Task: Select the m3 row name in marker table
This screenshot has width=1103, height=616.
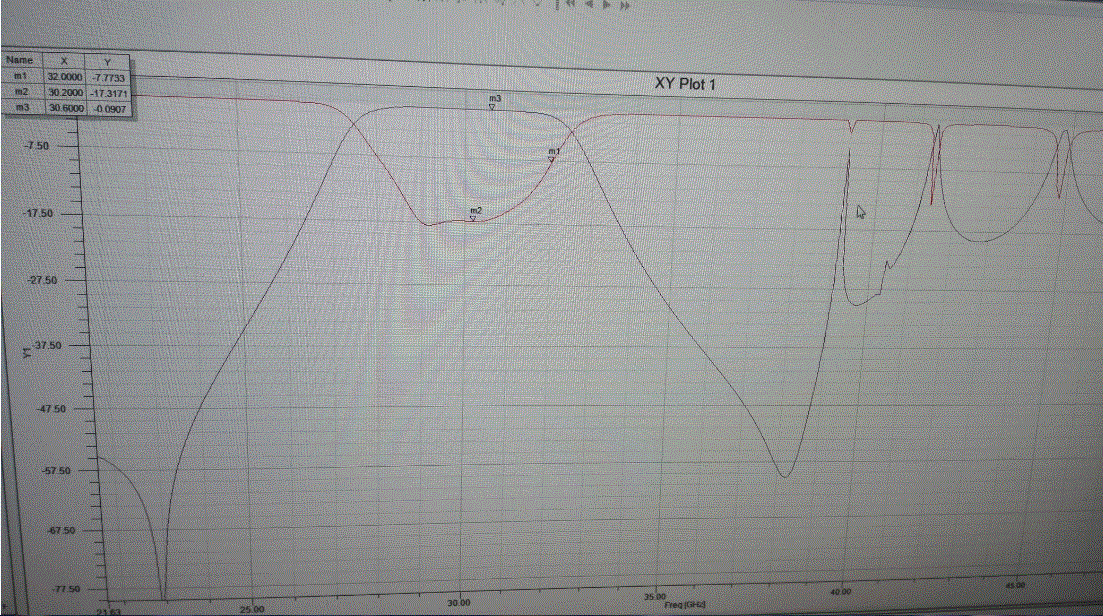Action: (22, 107)
